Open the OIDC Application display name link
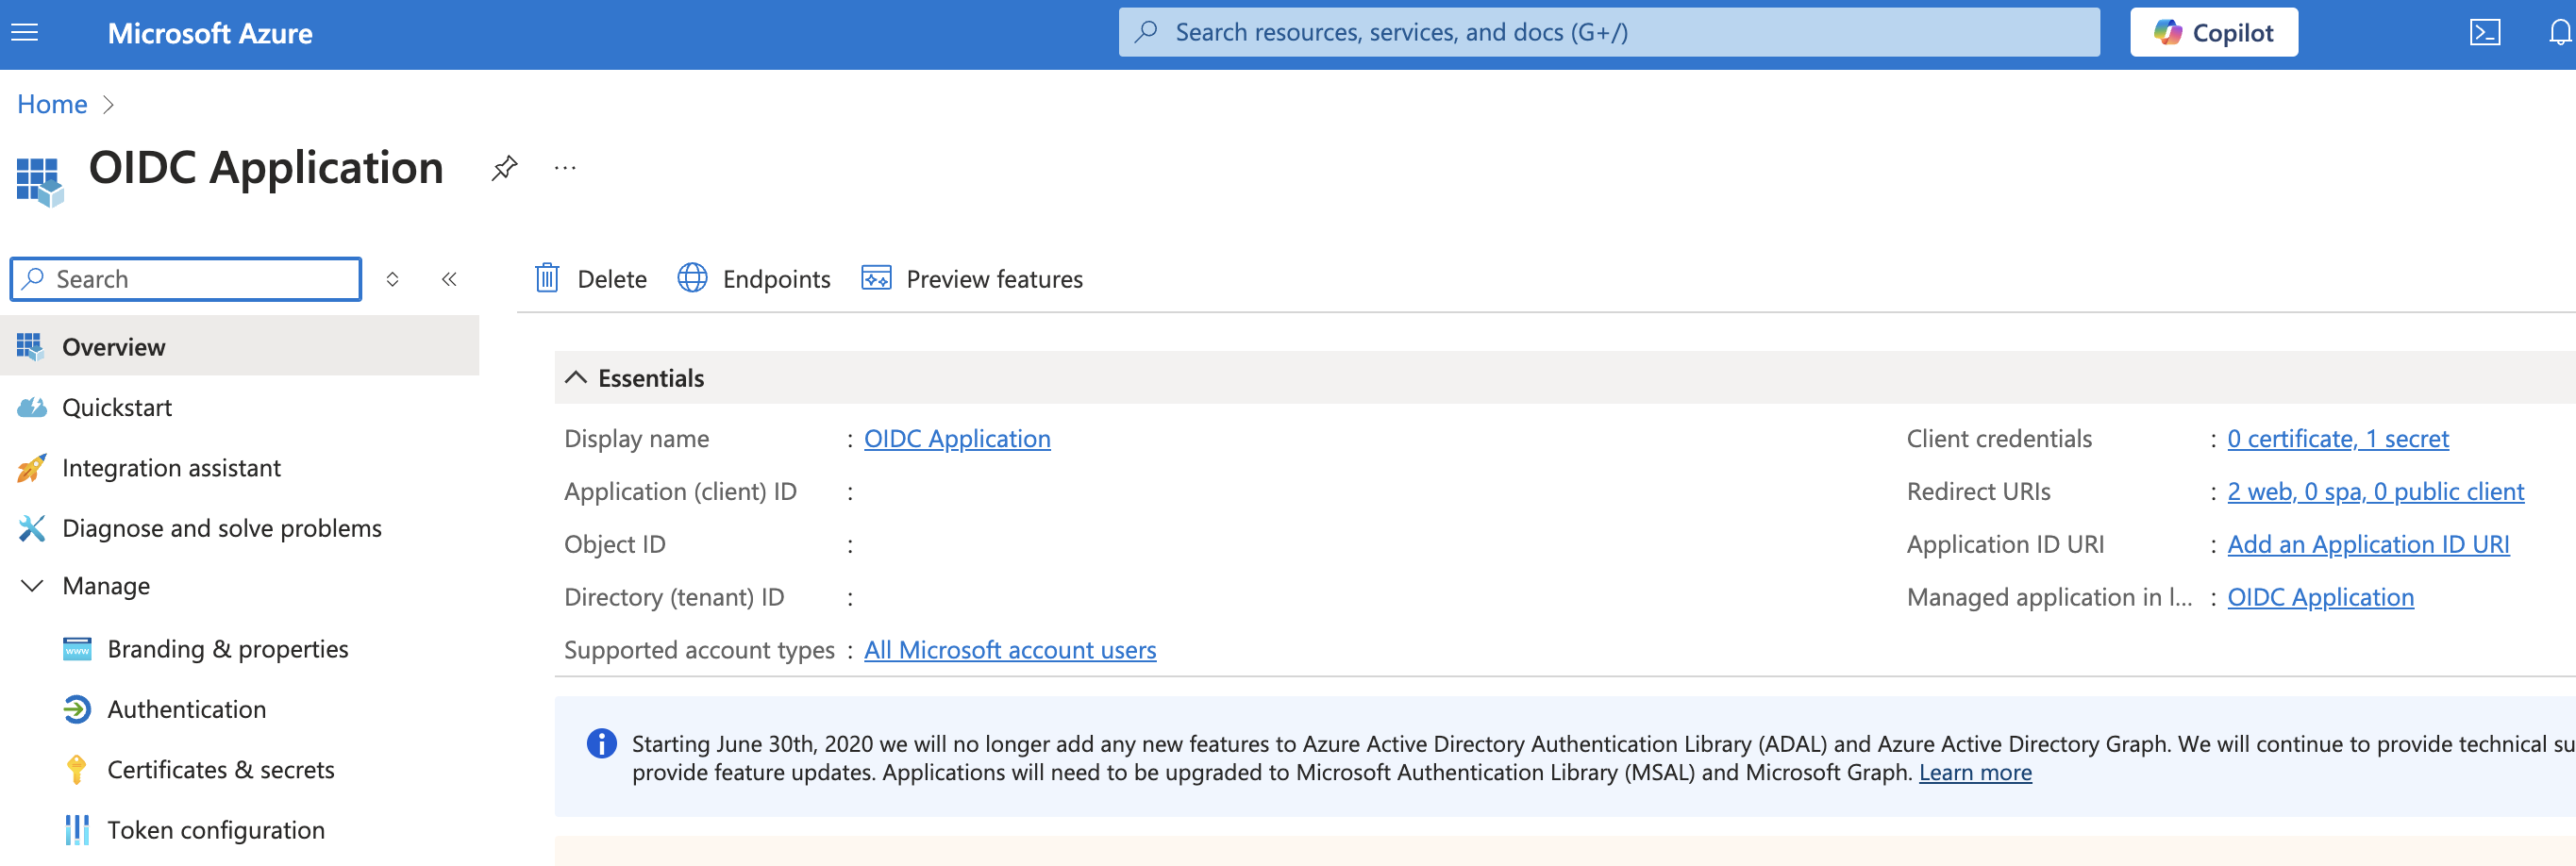 click(957, 439)
